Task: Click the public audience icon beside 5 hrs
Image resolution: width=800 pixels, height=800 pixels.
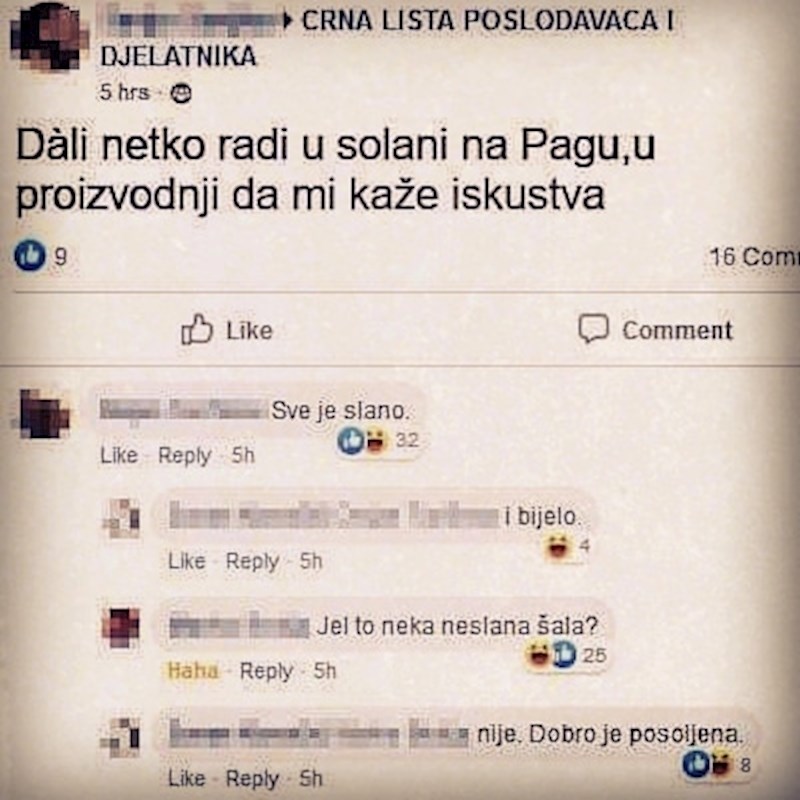Action: [181, 93]
